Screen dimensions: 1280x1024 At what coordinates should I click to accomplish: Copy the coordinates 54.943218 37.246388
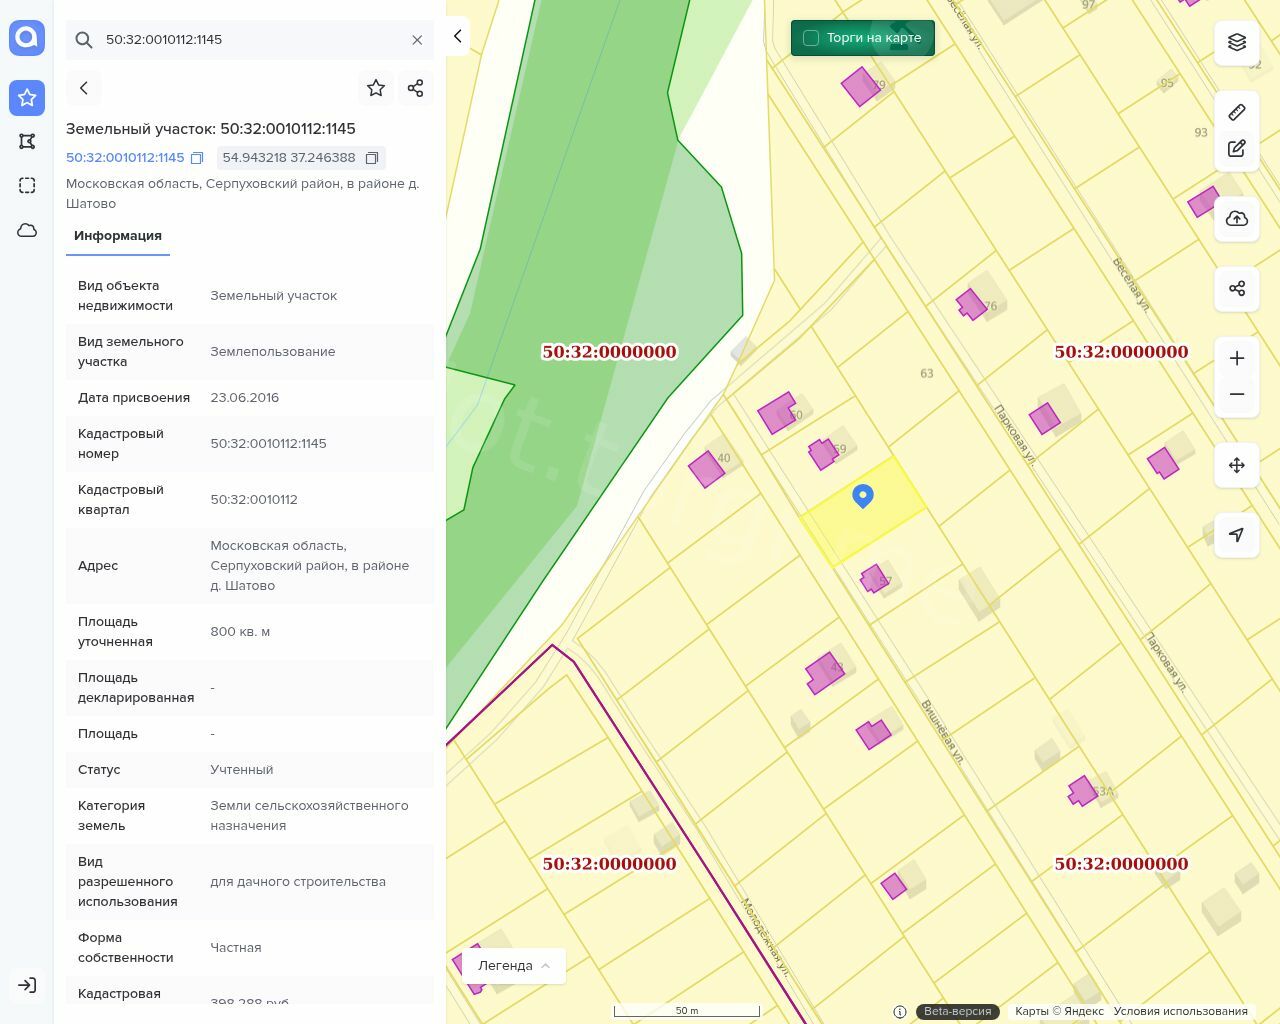372,158
